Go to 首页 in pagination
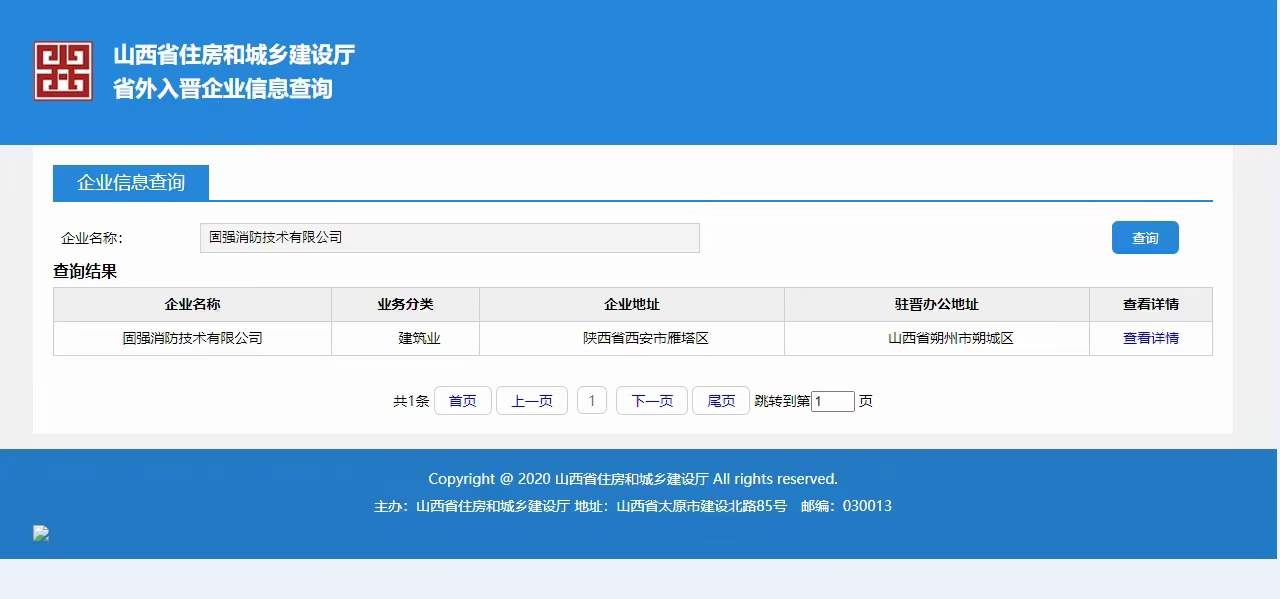This screenshot has height=599, width=1280. [x=462, y=401]
